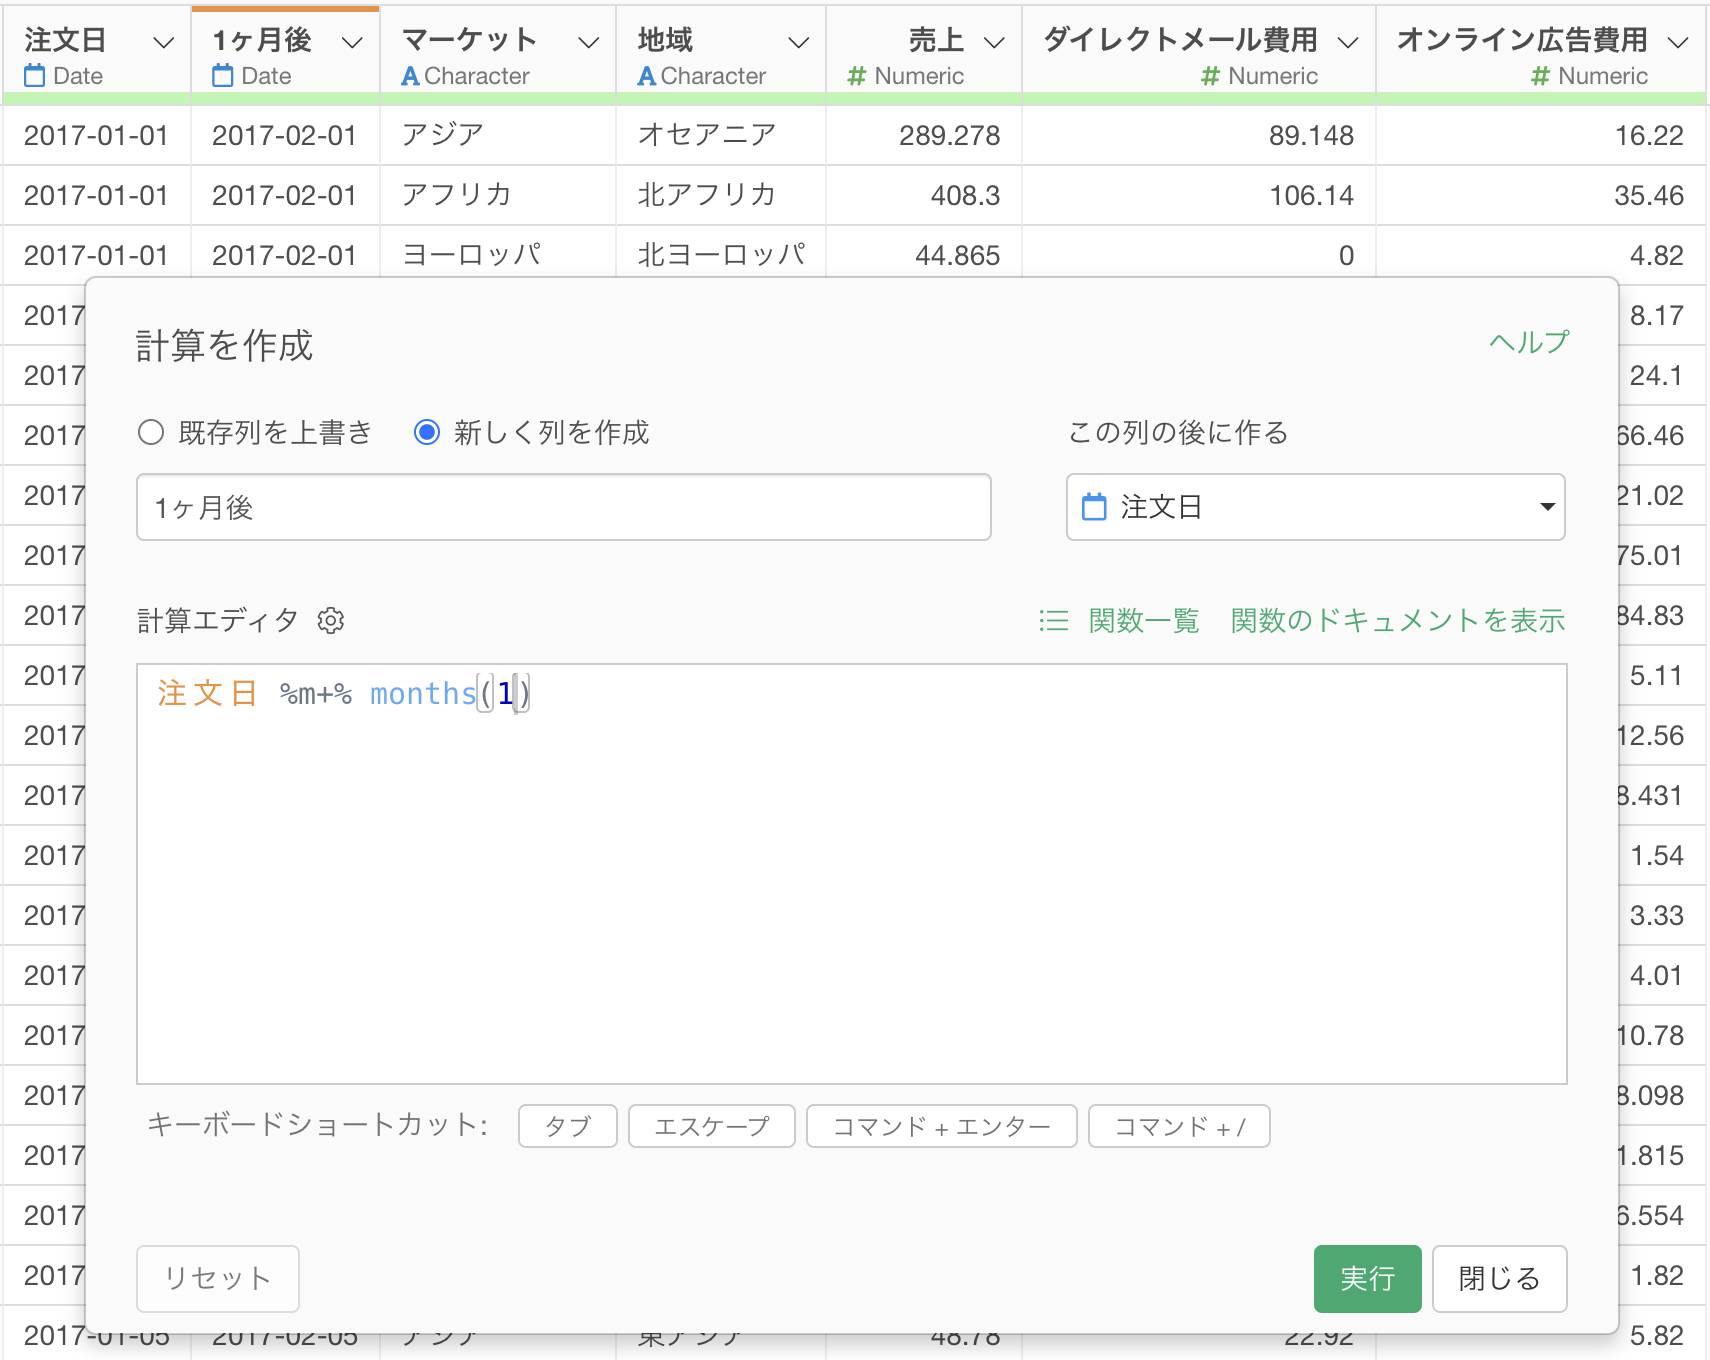Click 289.278 sales value
1710x1360 pixels.
pos(949,135)
